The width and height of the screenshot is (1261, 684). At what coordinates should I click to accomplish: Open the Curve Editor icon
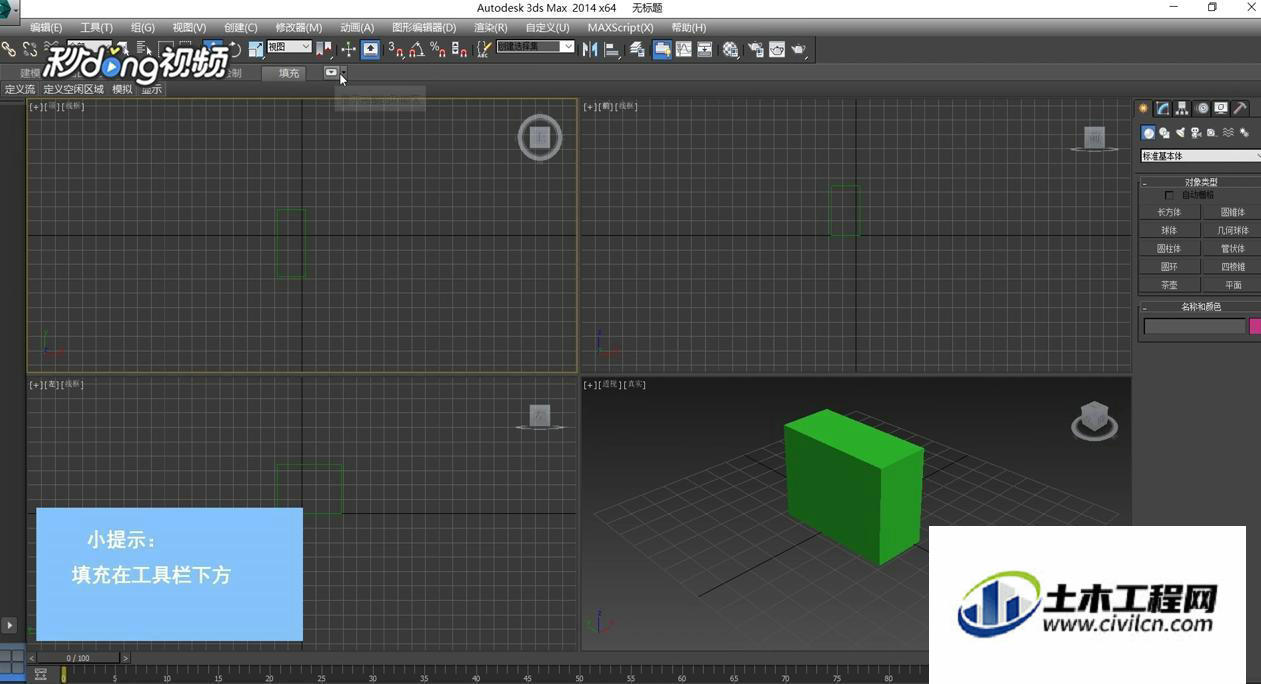(x=684, y=49)
